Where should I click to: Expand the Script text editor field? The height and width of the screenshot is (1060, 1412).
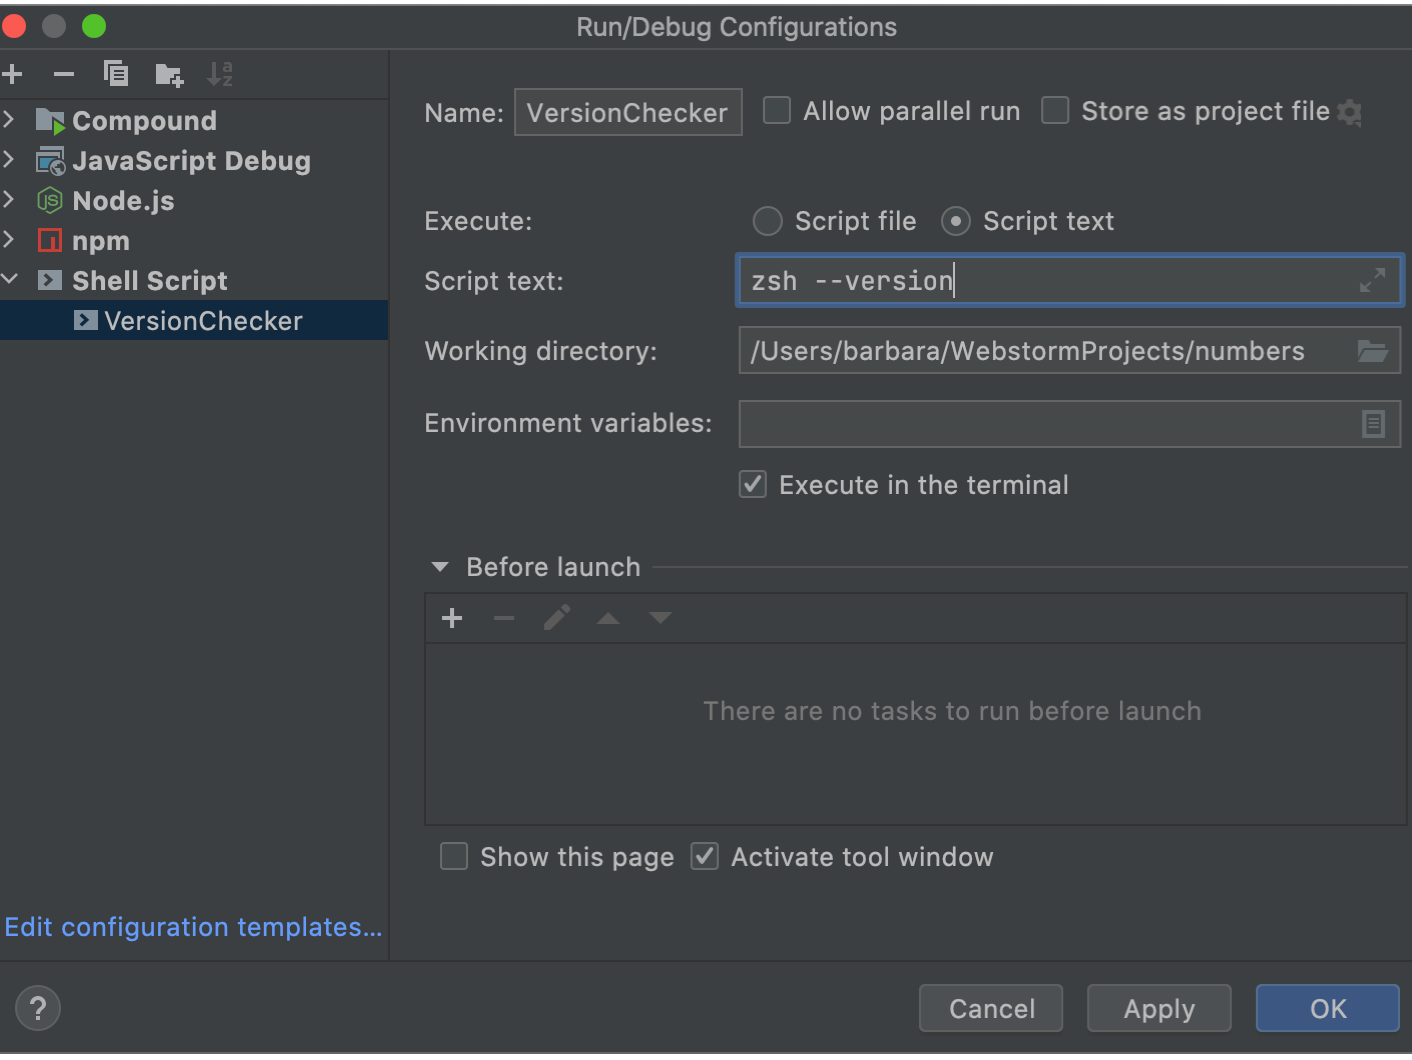[1372, 281]
